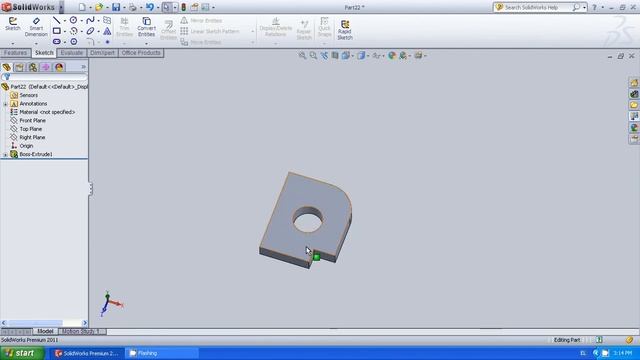Open the DimXpertManager tab
This screenshot has height=360, width=640.
click(x=46, y=67)
